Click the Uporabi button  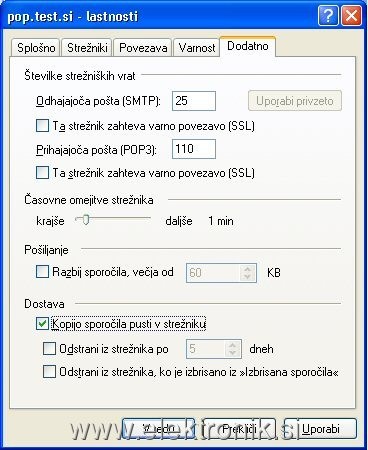[320, 429]
